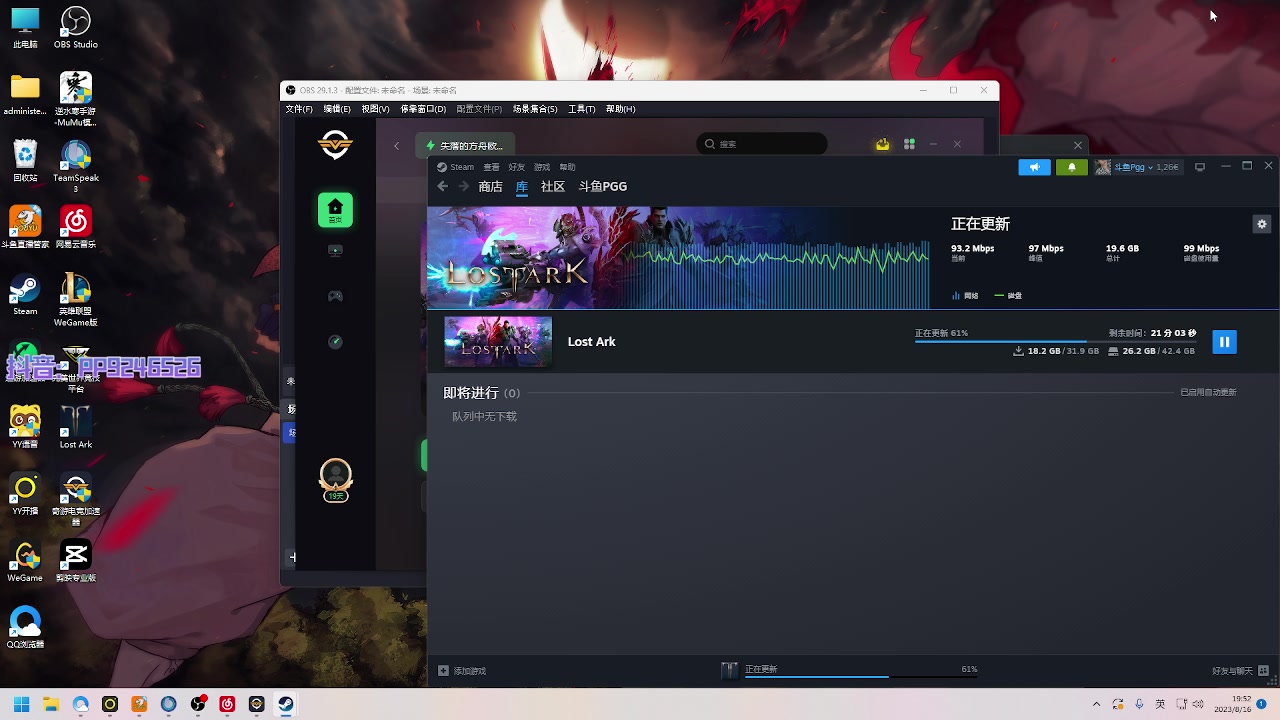Expand the 斗鱼Pgg account dropdown
1280x720 pixels.
point(1137,167)
